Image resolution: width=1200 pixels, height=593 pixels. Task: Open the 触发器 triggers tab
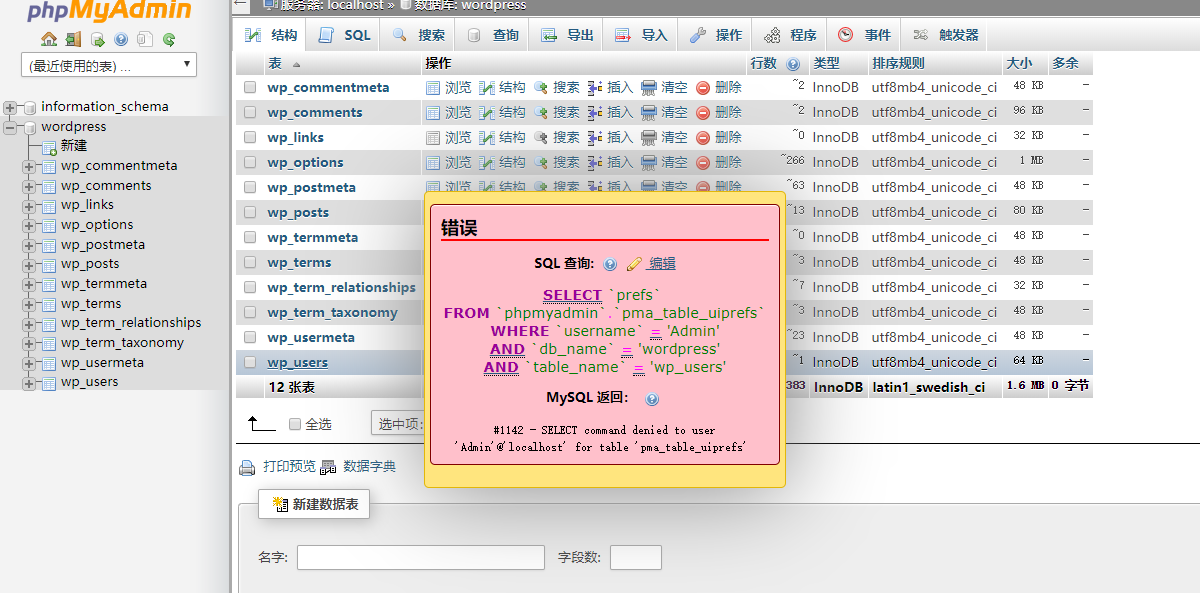[945, 35]
